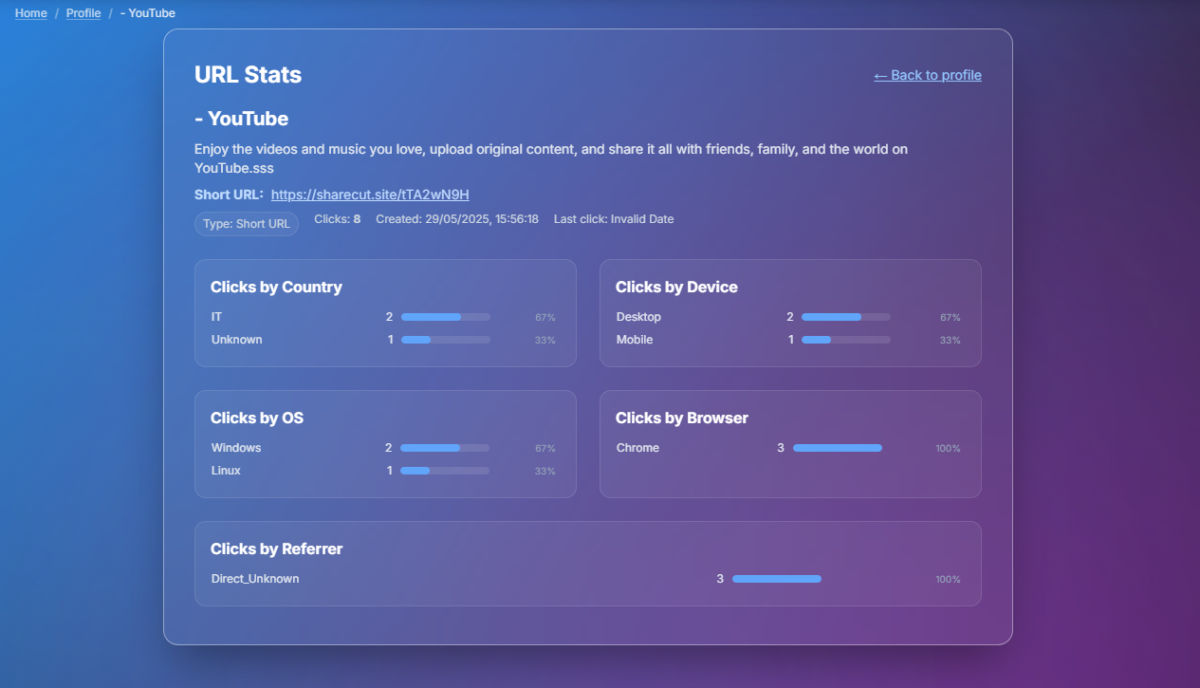Click the 100% value in Clicks by Referrer
Screen dimensions: 1200x688
point(948,580)
